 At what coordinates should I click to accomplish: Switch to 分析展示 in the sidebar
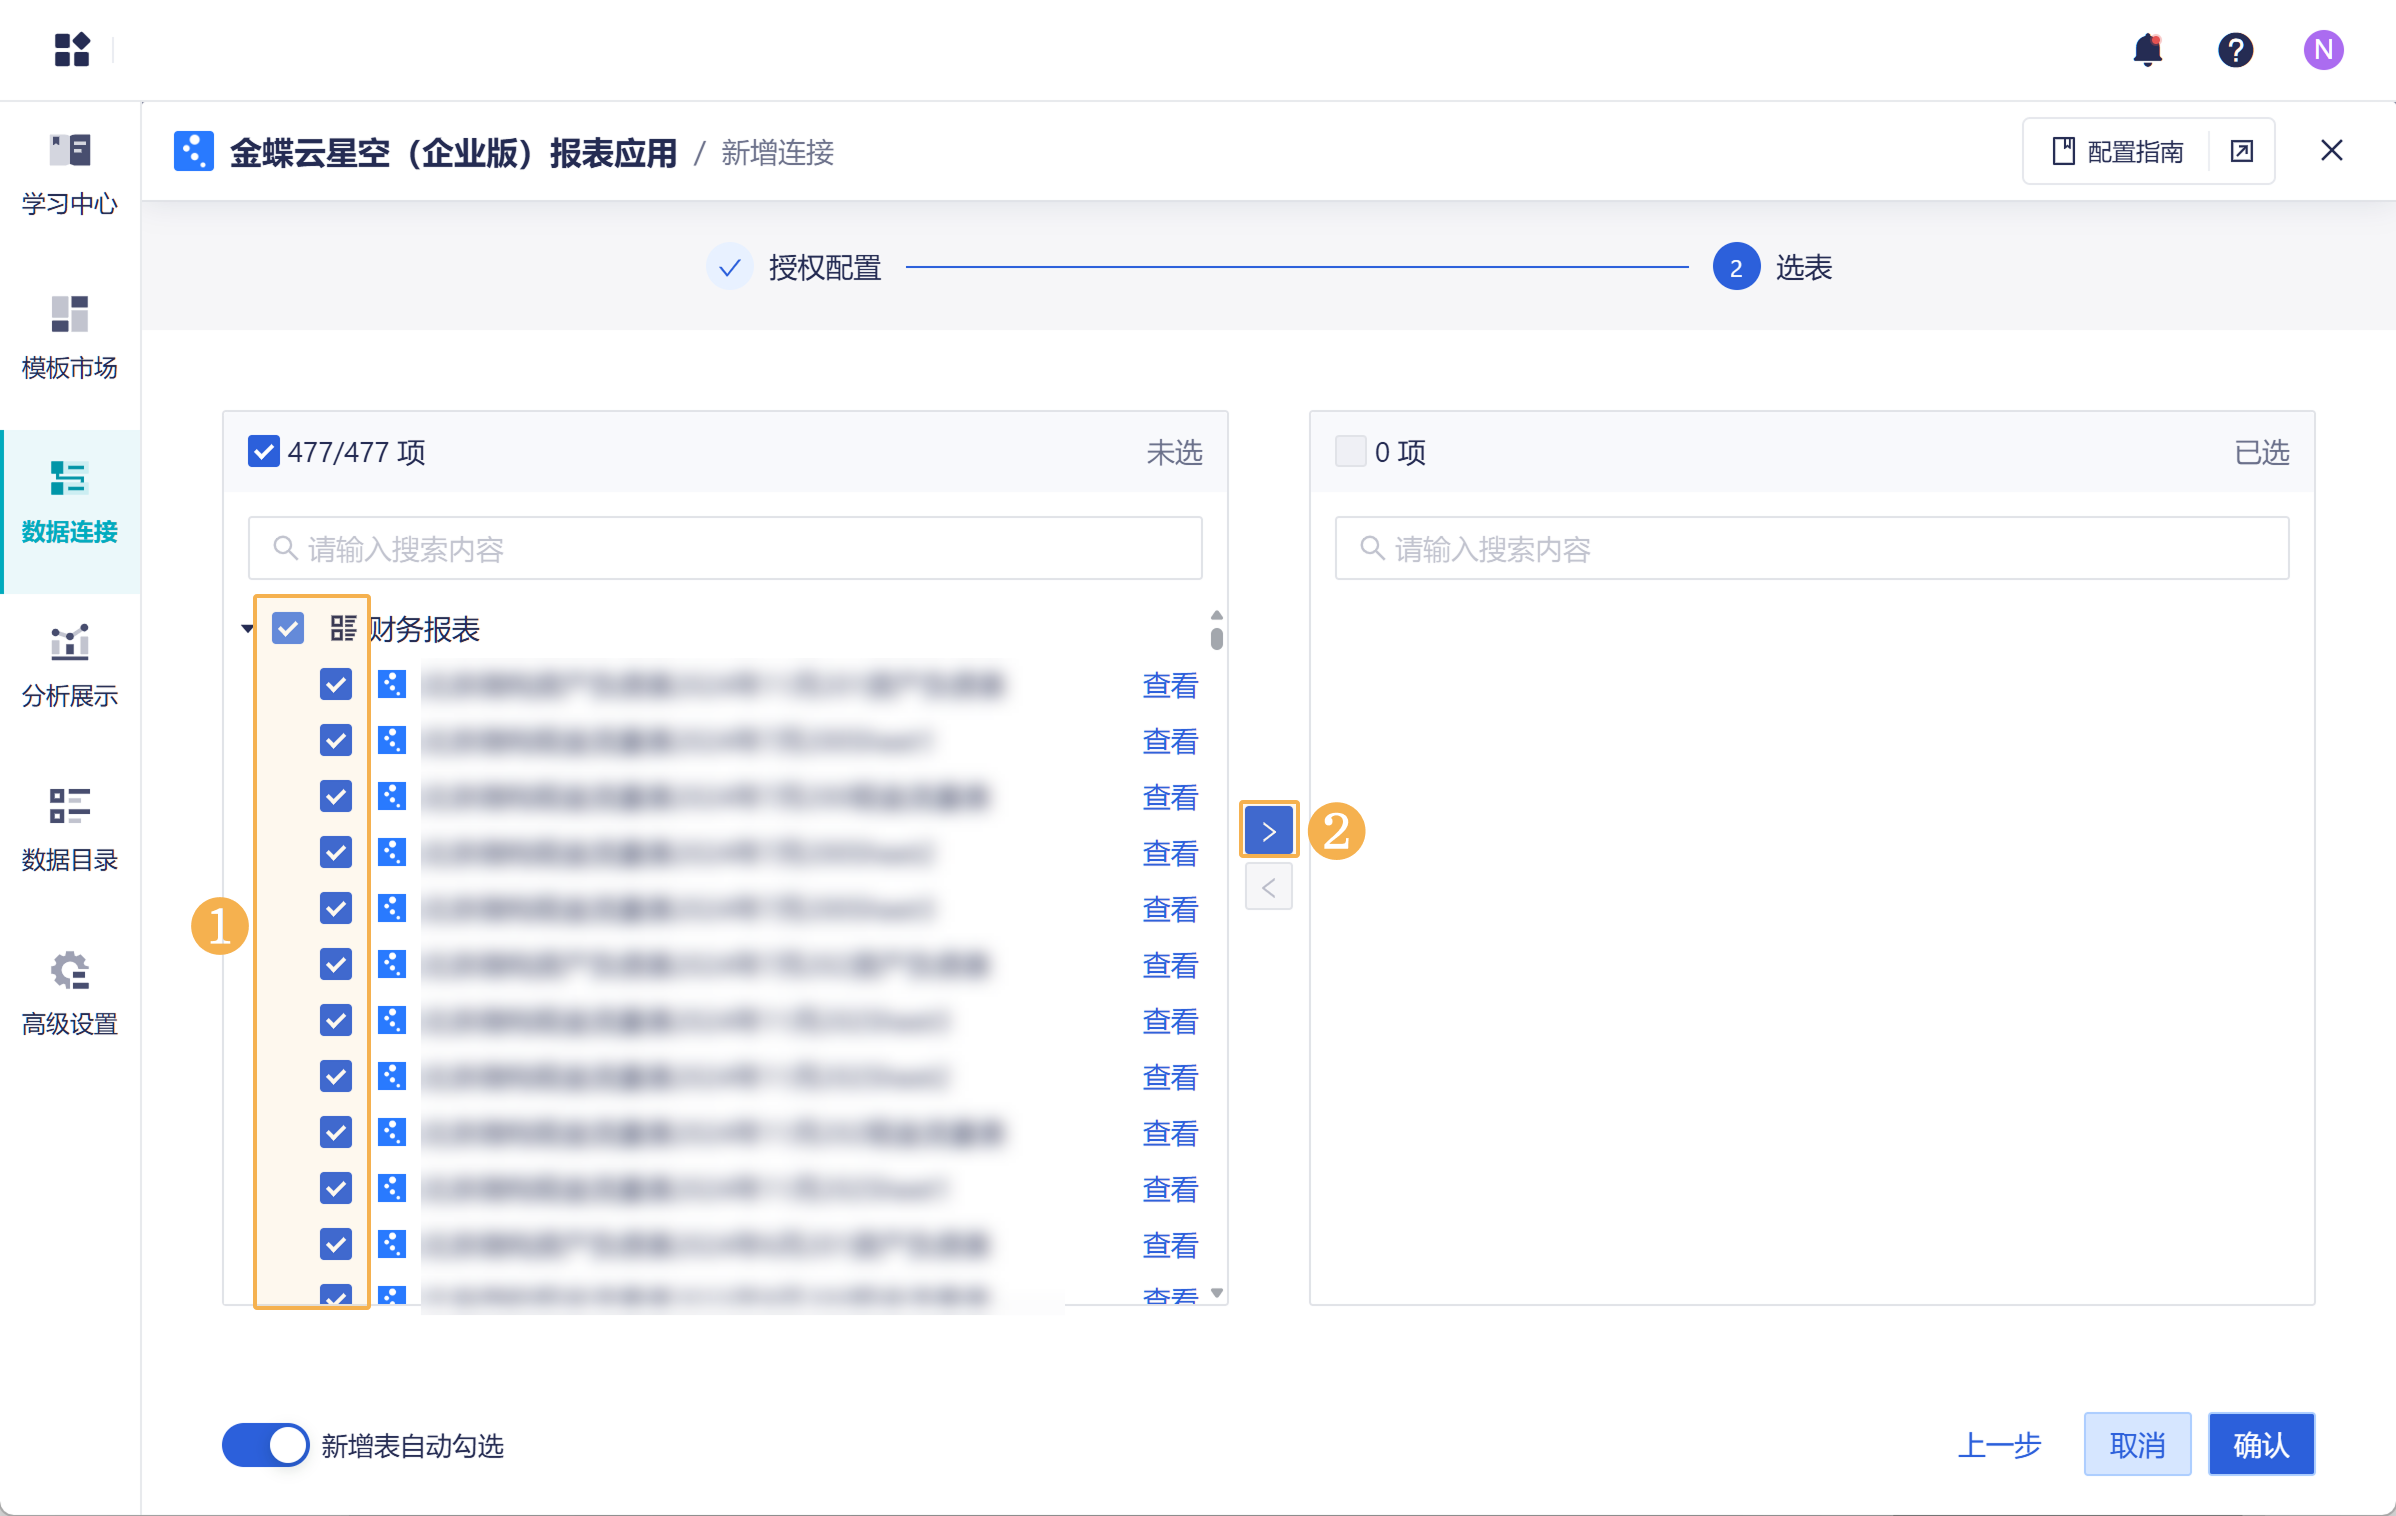70,667
